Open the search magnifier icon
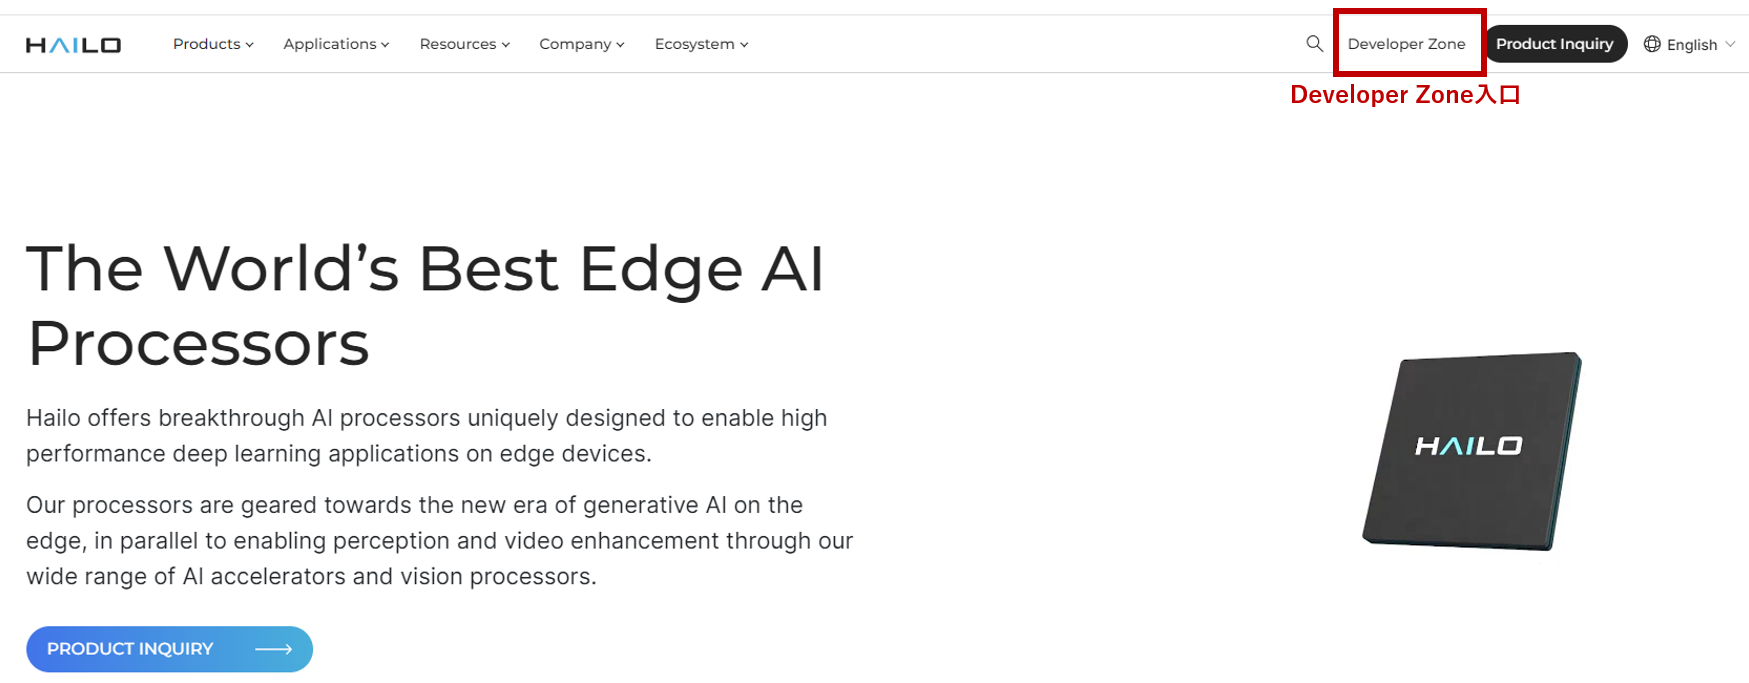 coord(1314,44)
